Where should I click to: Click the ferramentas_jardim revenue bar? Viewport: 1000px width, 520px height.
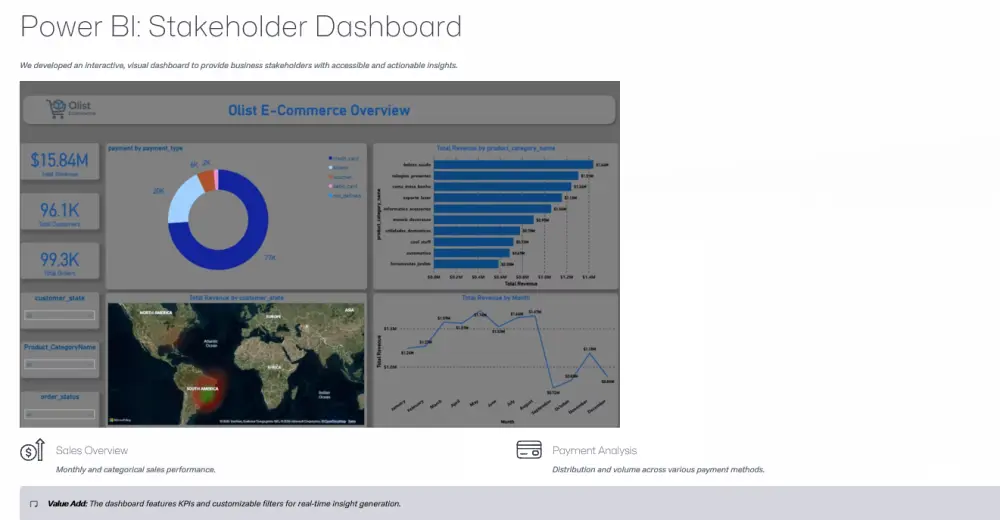tap(466, 264)
